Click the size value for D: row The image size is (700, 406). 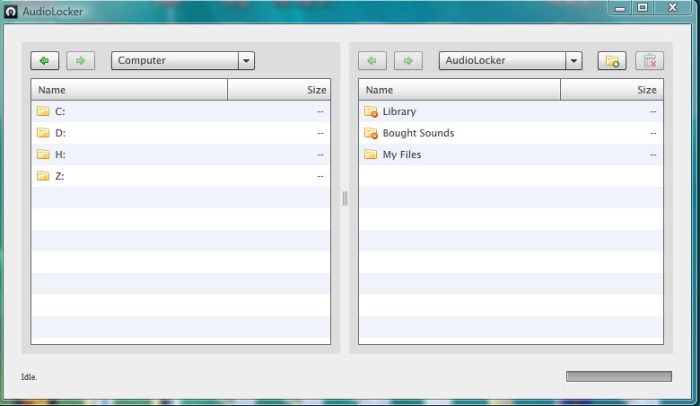tap(320, 133)
